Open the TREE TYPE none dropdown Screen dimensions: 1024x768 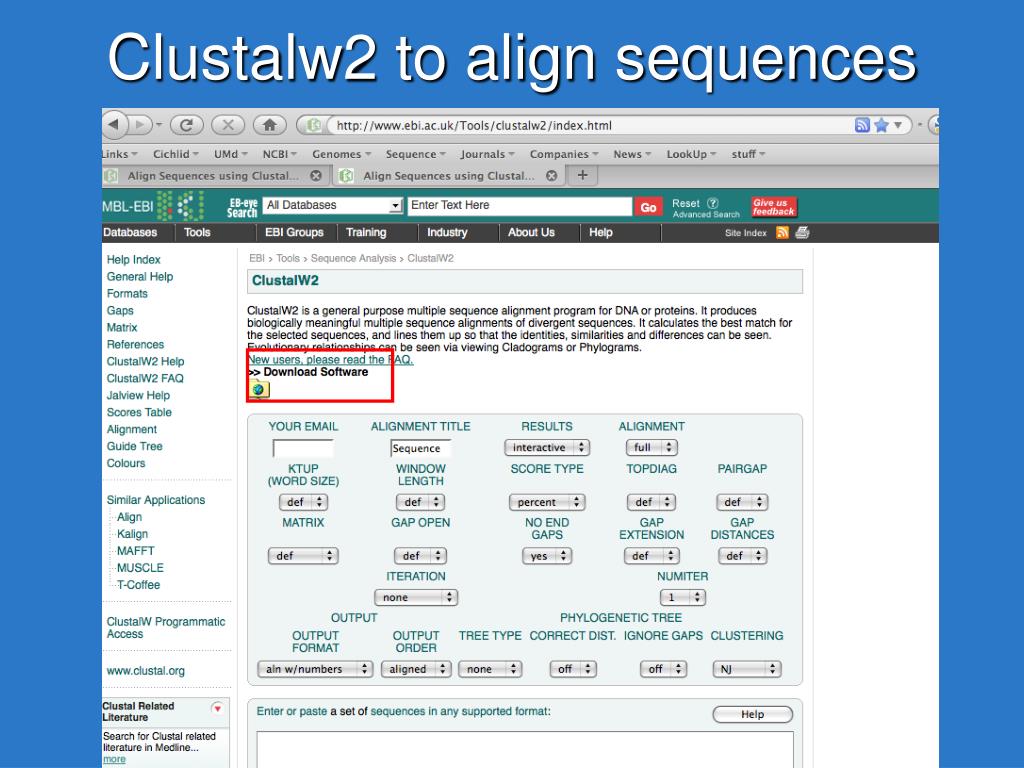tap(490, 669)
